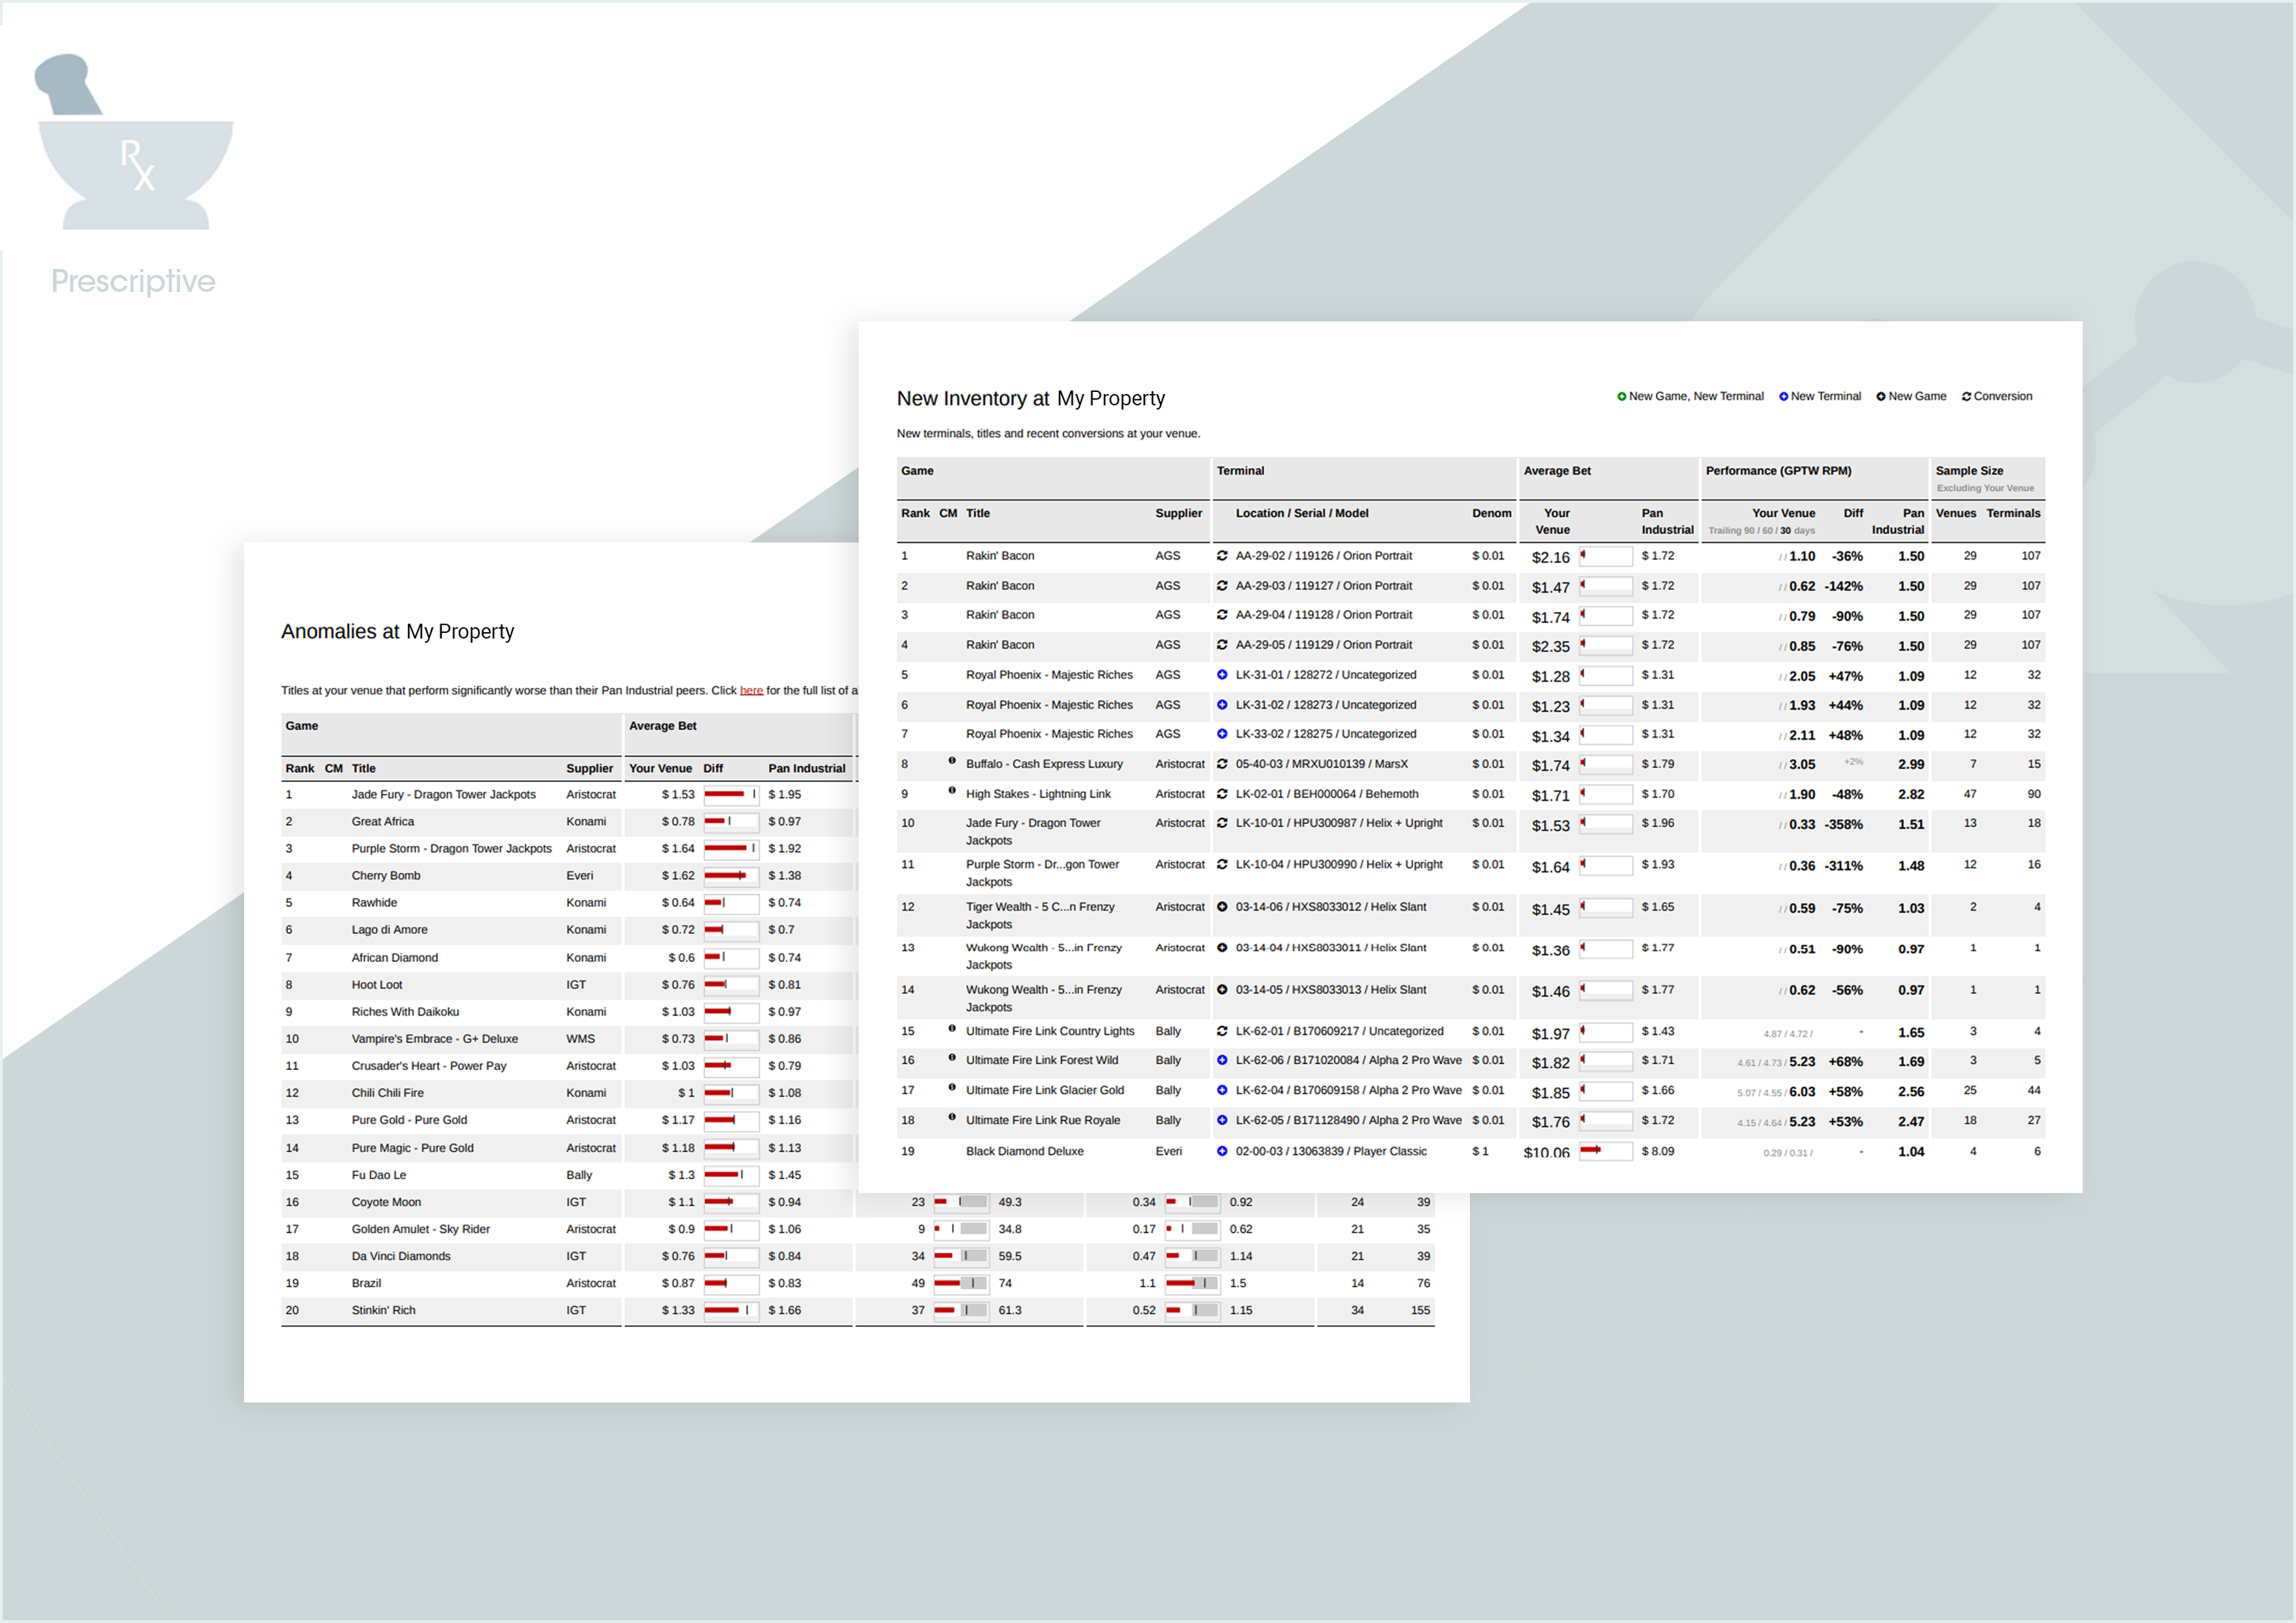This screenshot has width=2296, height=1623.
Task: Click the CM marker on the Buffalo - Cash Express Luxury row
Action: coord(951,761)
